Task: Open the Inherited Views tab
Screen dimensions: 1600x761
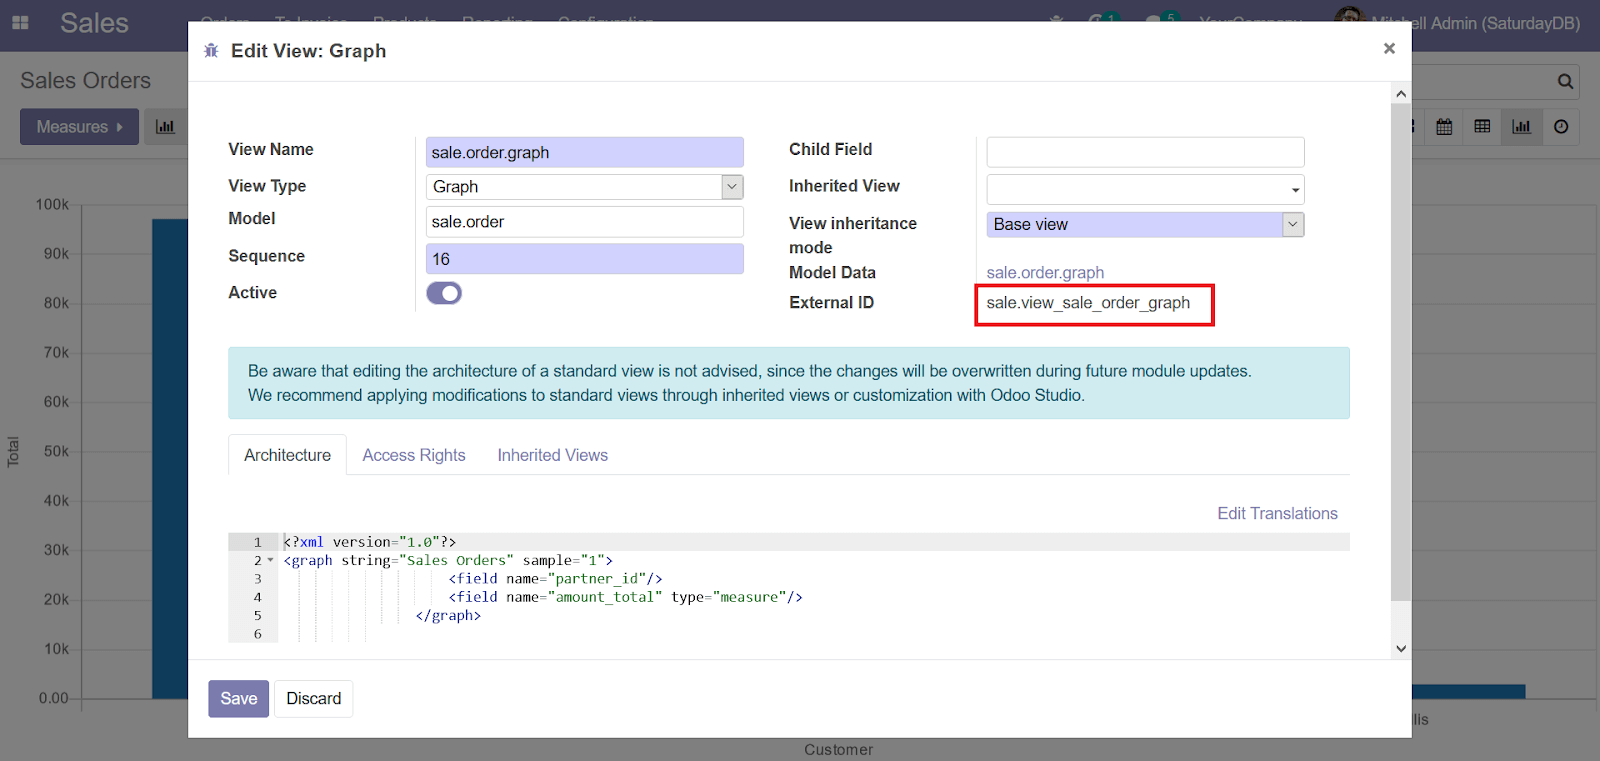Action: [553, 455]
